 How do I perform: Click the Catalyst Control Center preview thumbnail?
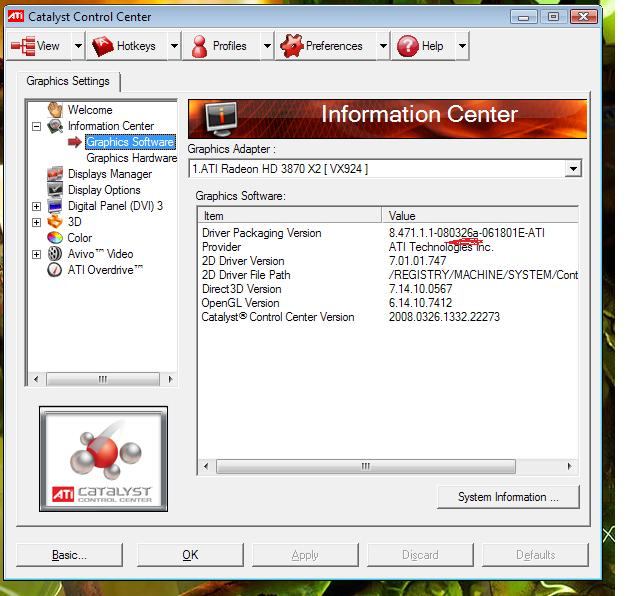pyautogui.click(x=103, y=459)
